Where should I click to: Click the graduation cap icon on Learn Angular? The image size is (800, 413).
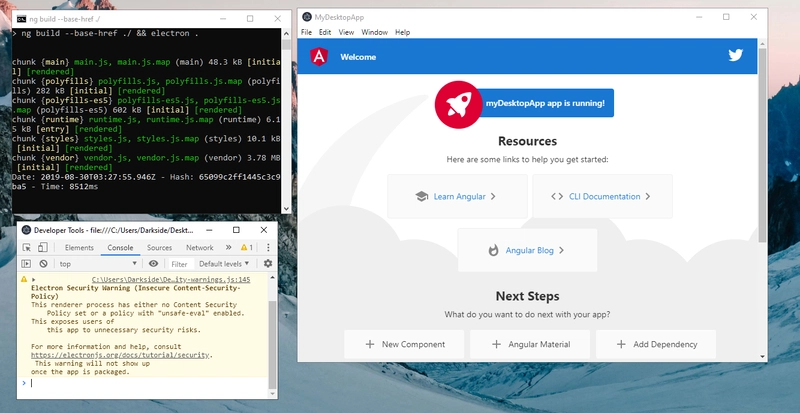tap(421, 197)
